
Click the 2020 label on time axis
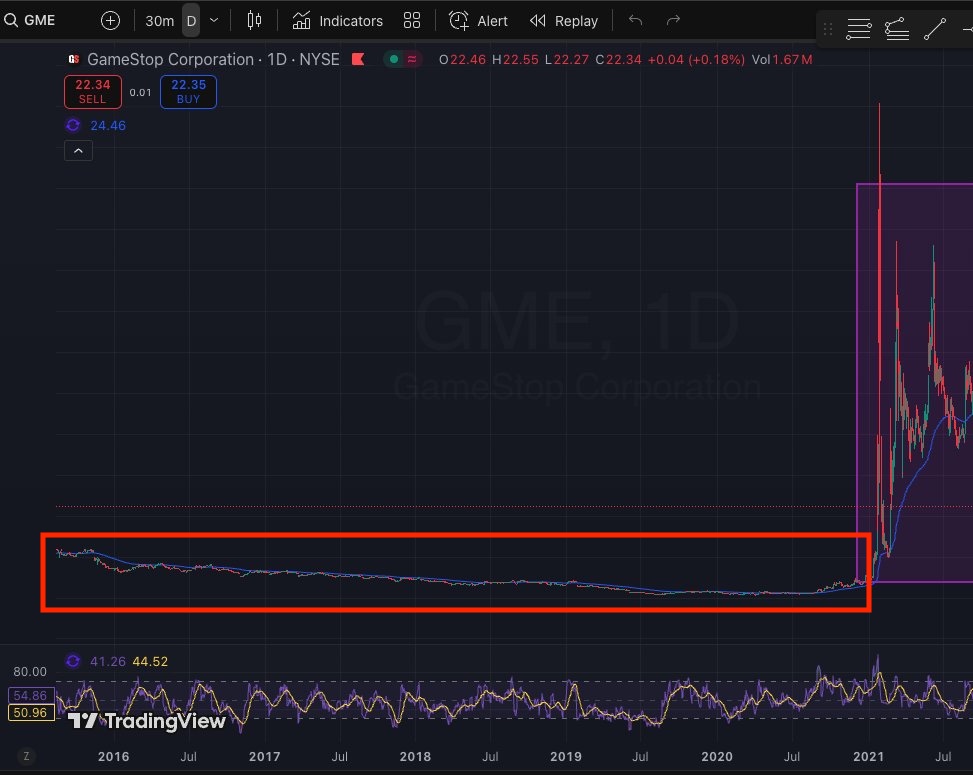click(x=717, y=757)
